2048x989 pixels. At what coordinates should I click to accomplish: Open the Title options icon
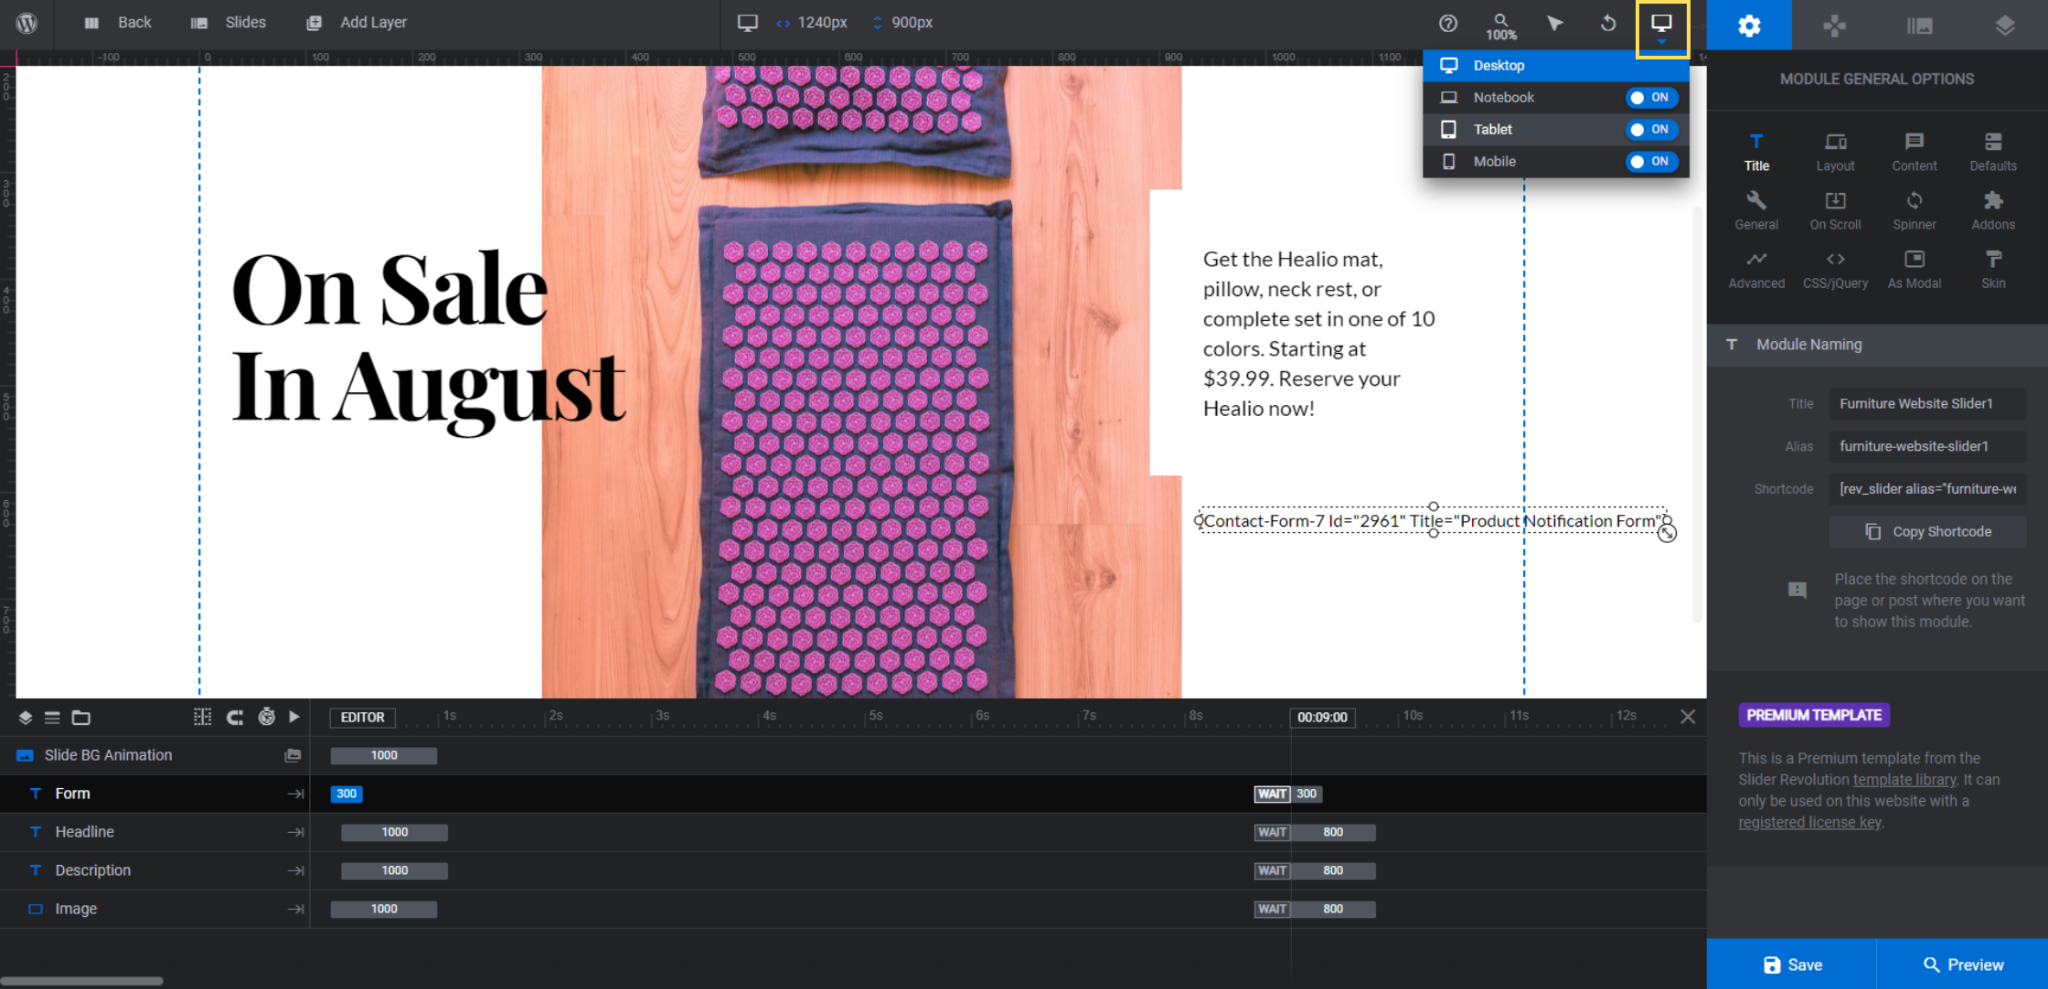[1757, 152]
